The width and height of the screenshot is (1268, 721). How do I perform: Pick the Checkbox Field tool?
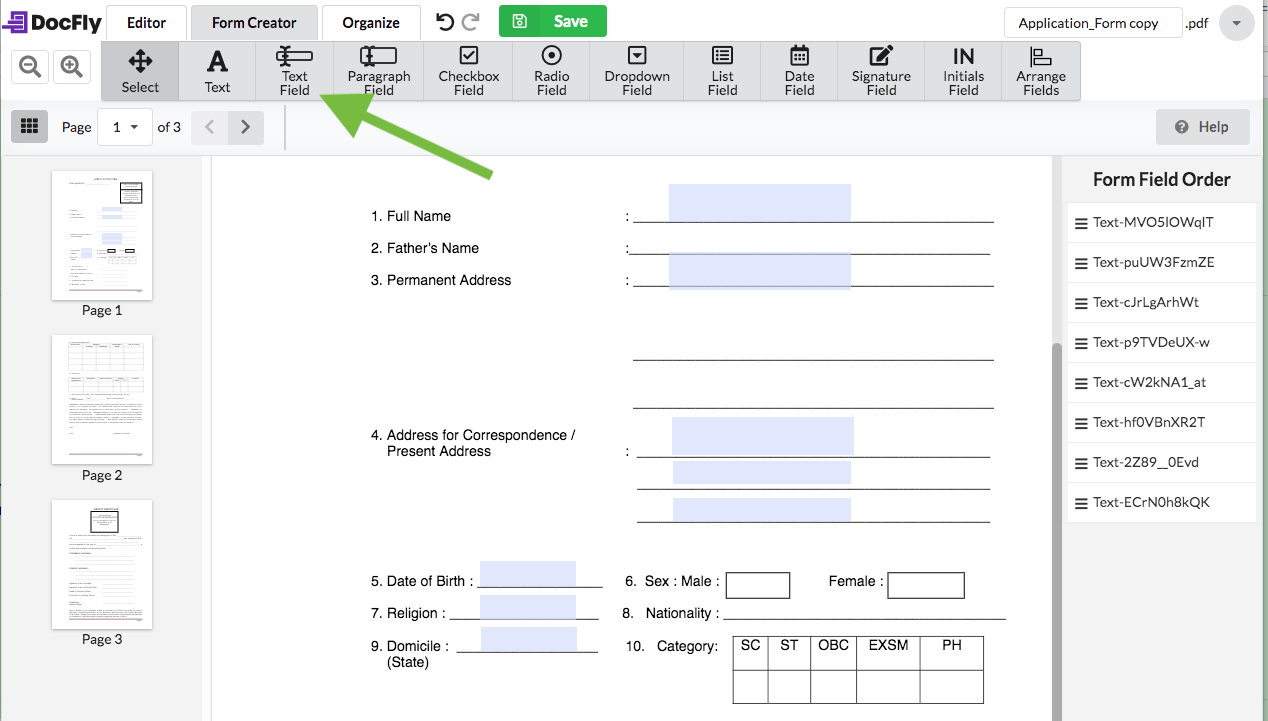tap(468, 71)
